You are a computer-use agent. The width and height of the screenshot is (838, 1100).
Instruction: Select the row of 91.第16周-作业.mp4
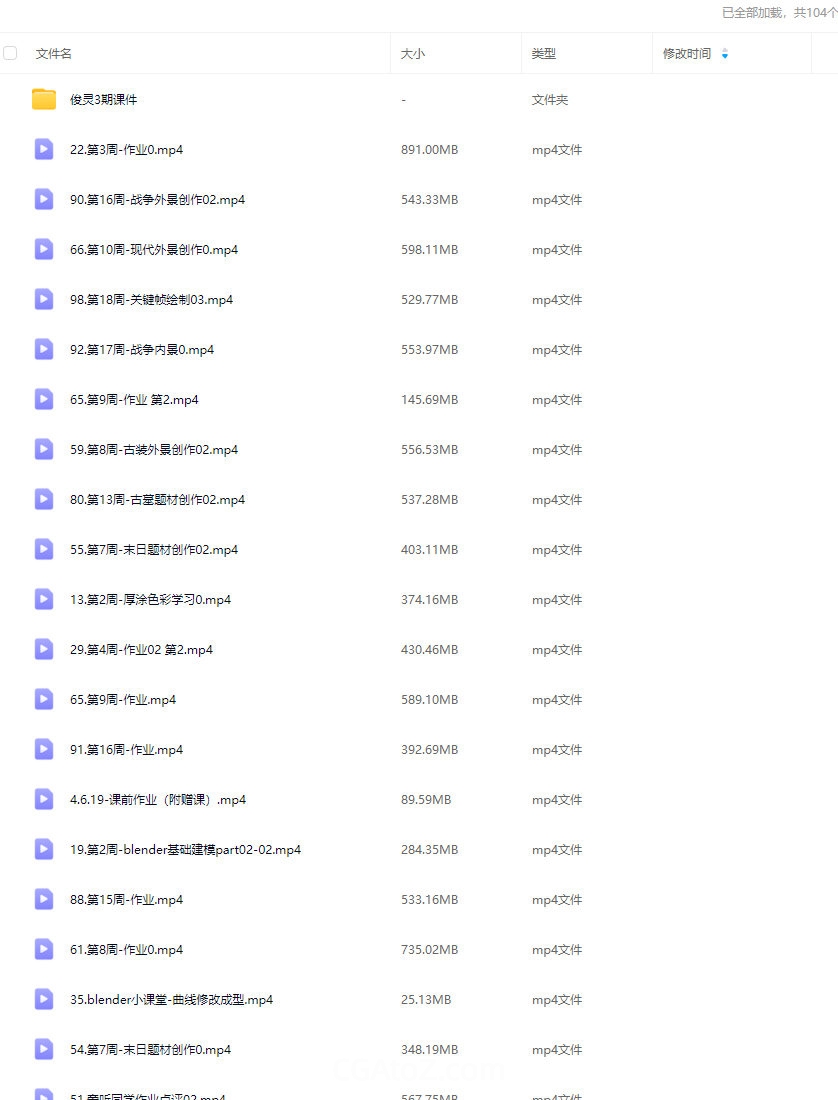[419, 749]
